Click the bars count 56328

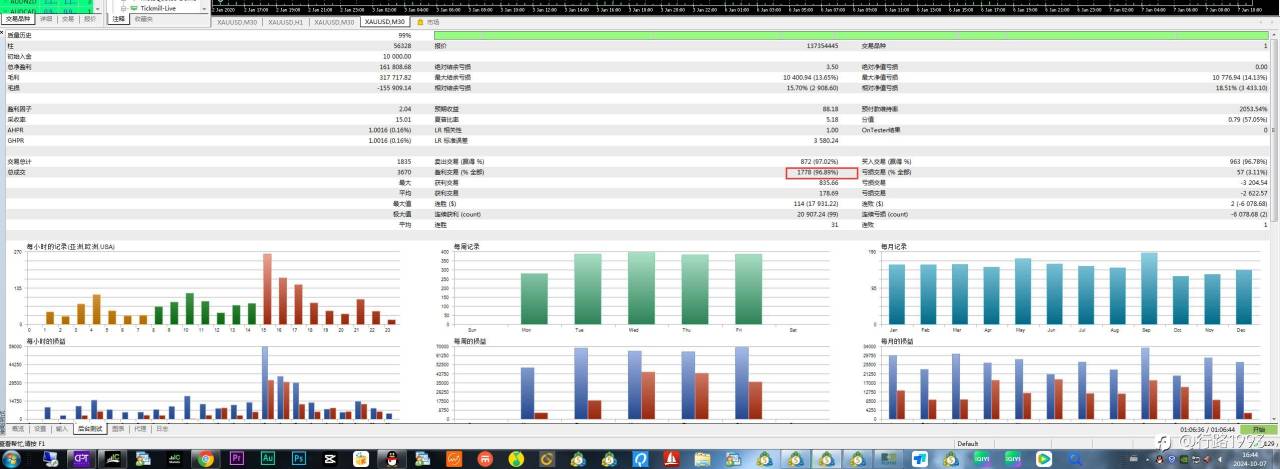pyautogui.click(x=401, y=46)
